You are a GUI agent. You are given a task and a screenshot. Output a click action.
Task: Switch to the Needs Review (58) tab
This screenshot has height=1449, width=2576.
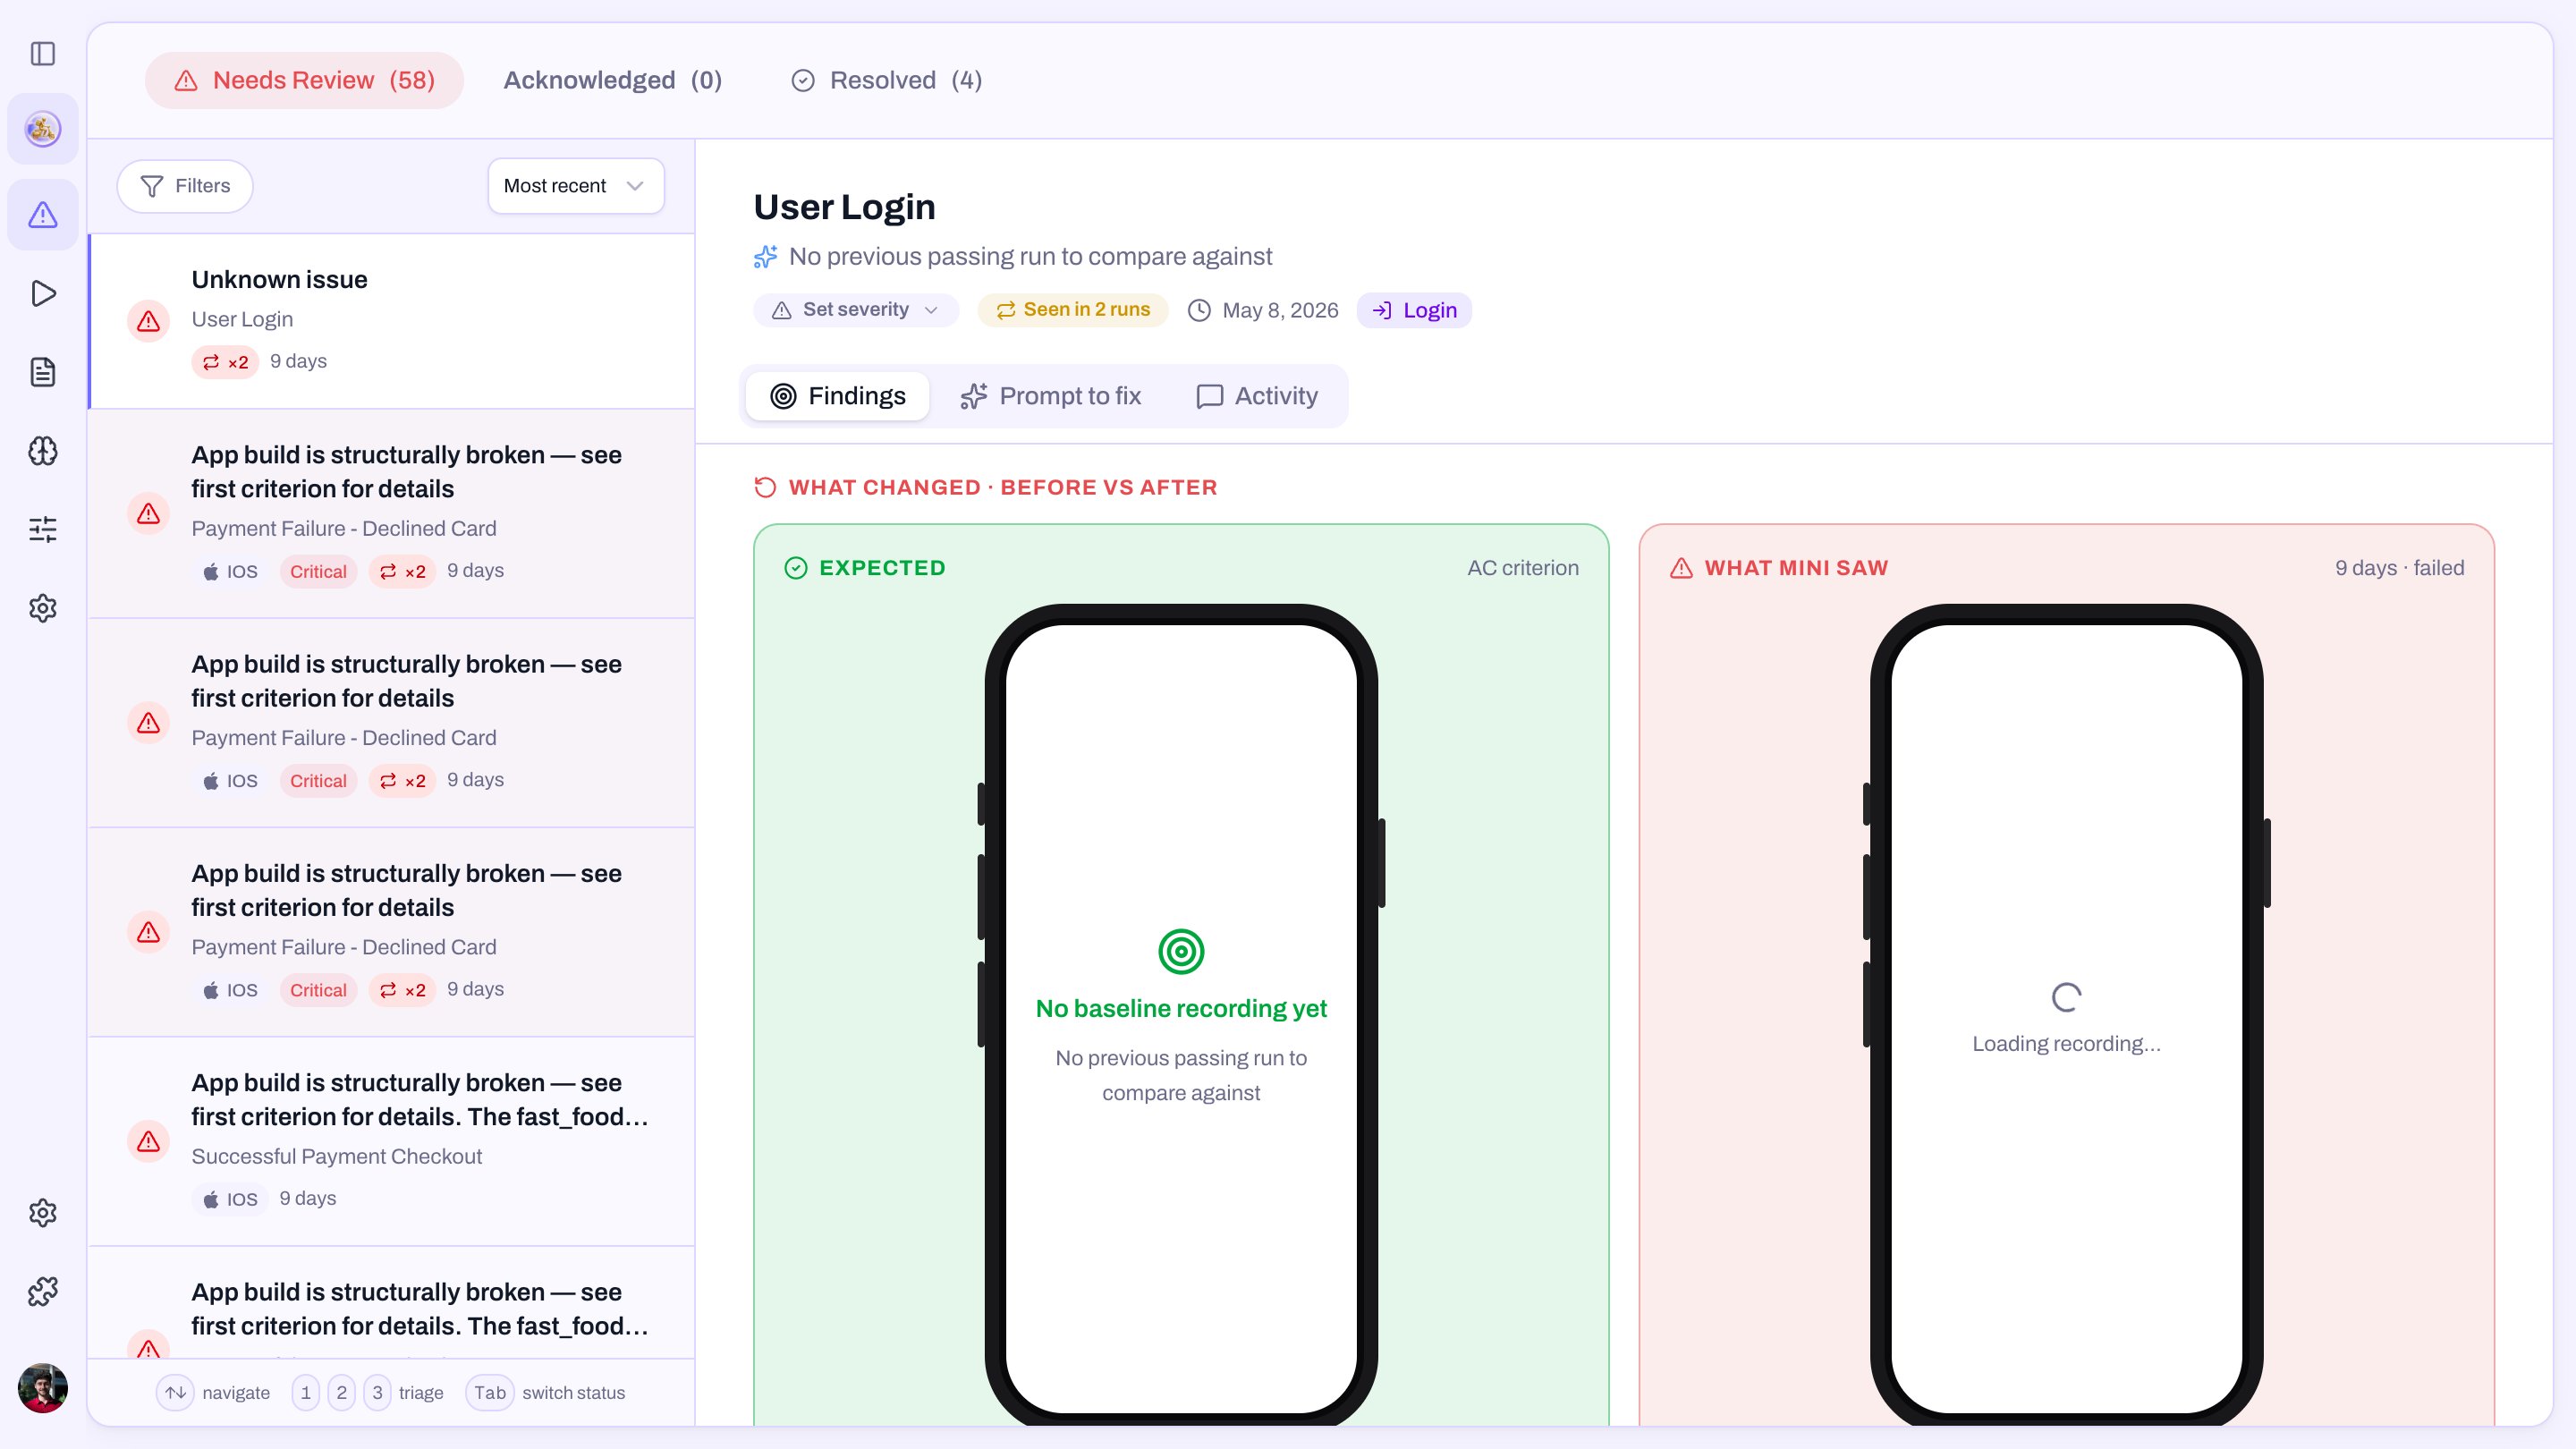304,80
